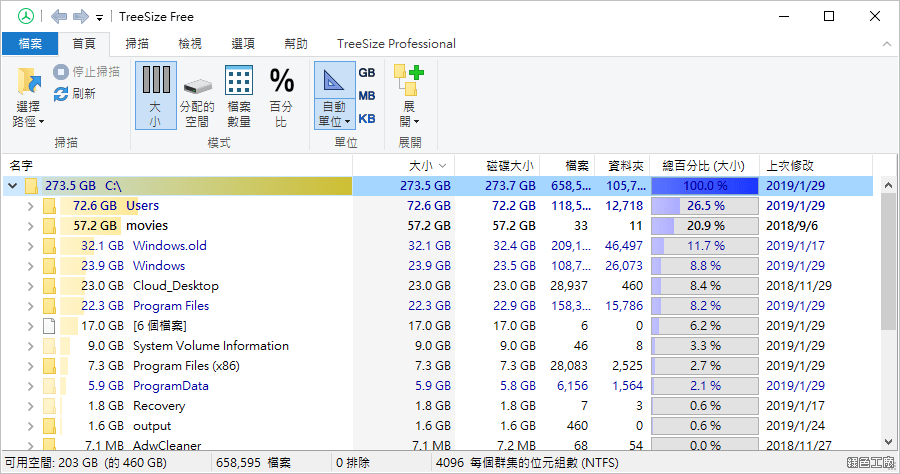Click the list scrollbar down arrow
Image resolution: width=900 pixels, height=474 pixels.
click(x=888, y=442)
